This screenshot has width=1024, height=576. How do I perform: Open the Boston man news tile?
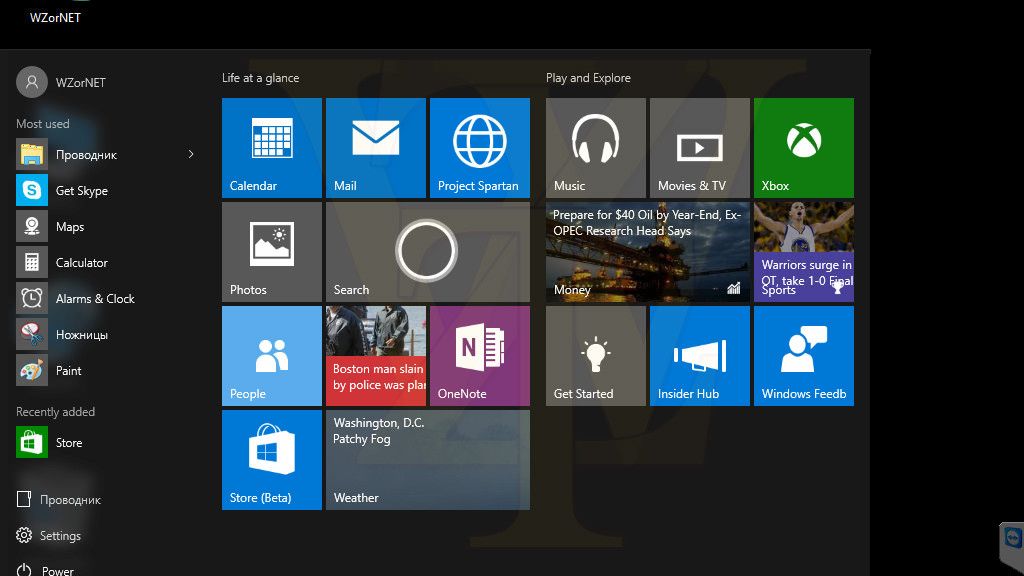(x=376, y=356)
